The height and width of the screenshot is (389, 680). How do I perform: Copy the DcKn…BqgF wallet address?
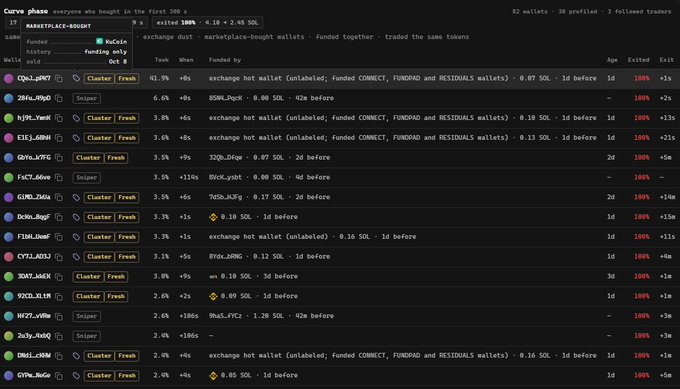click(x=59, y=217)
